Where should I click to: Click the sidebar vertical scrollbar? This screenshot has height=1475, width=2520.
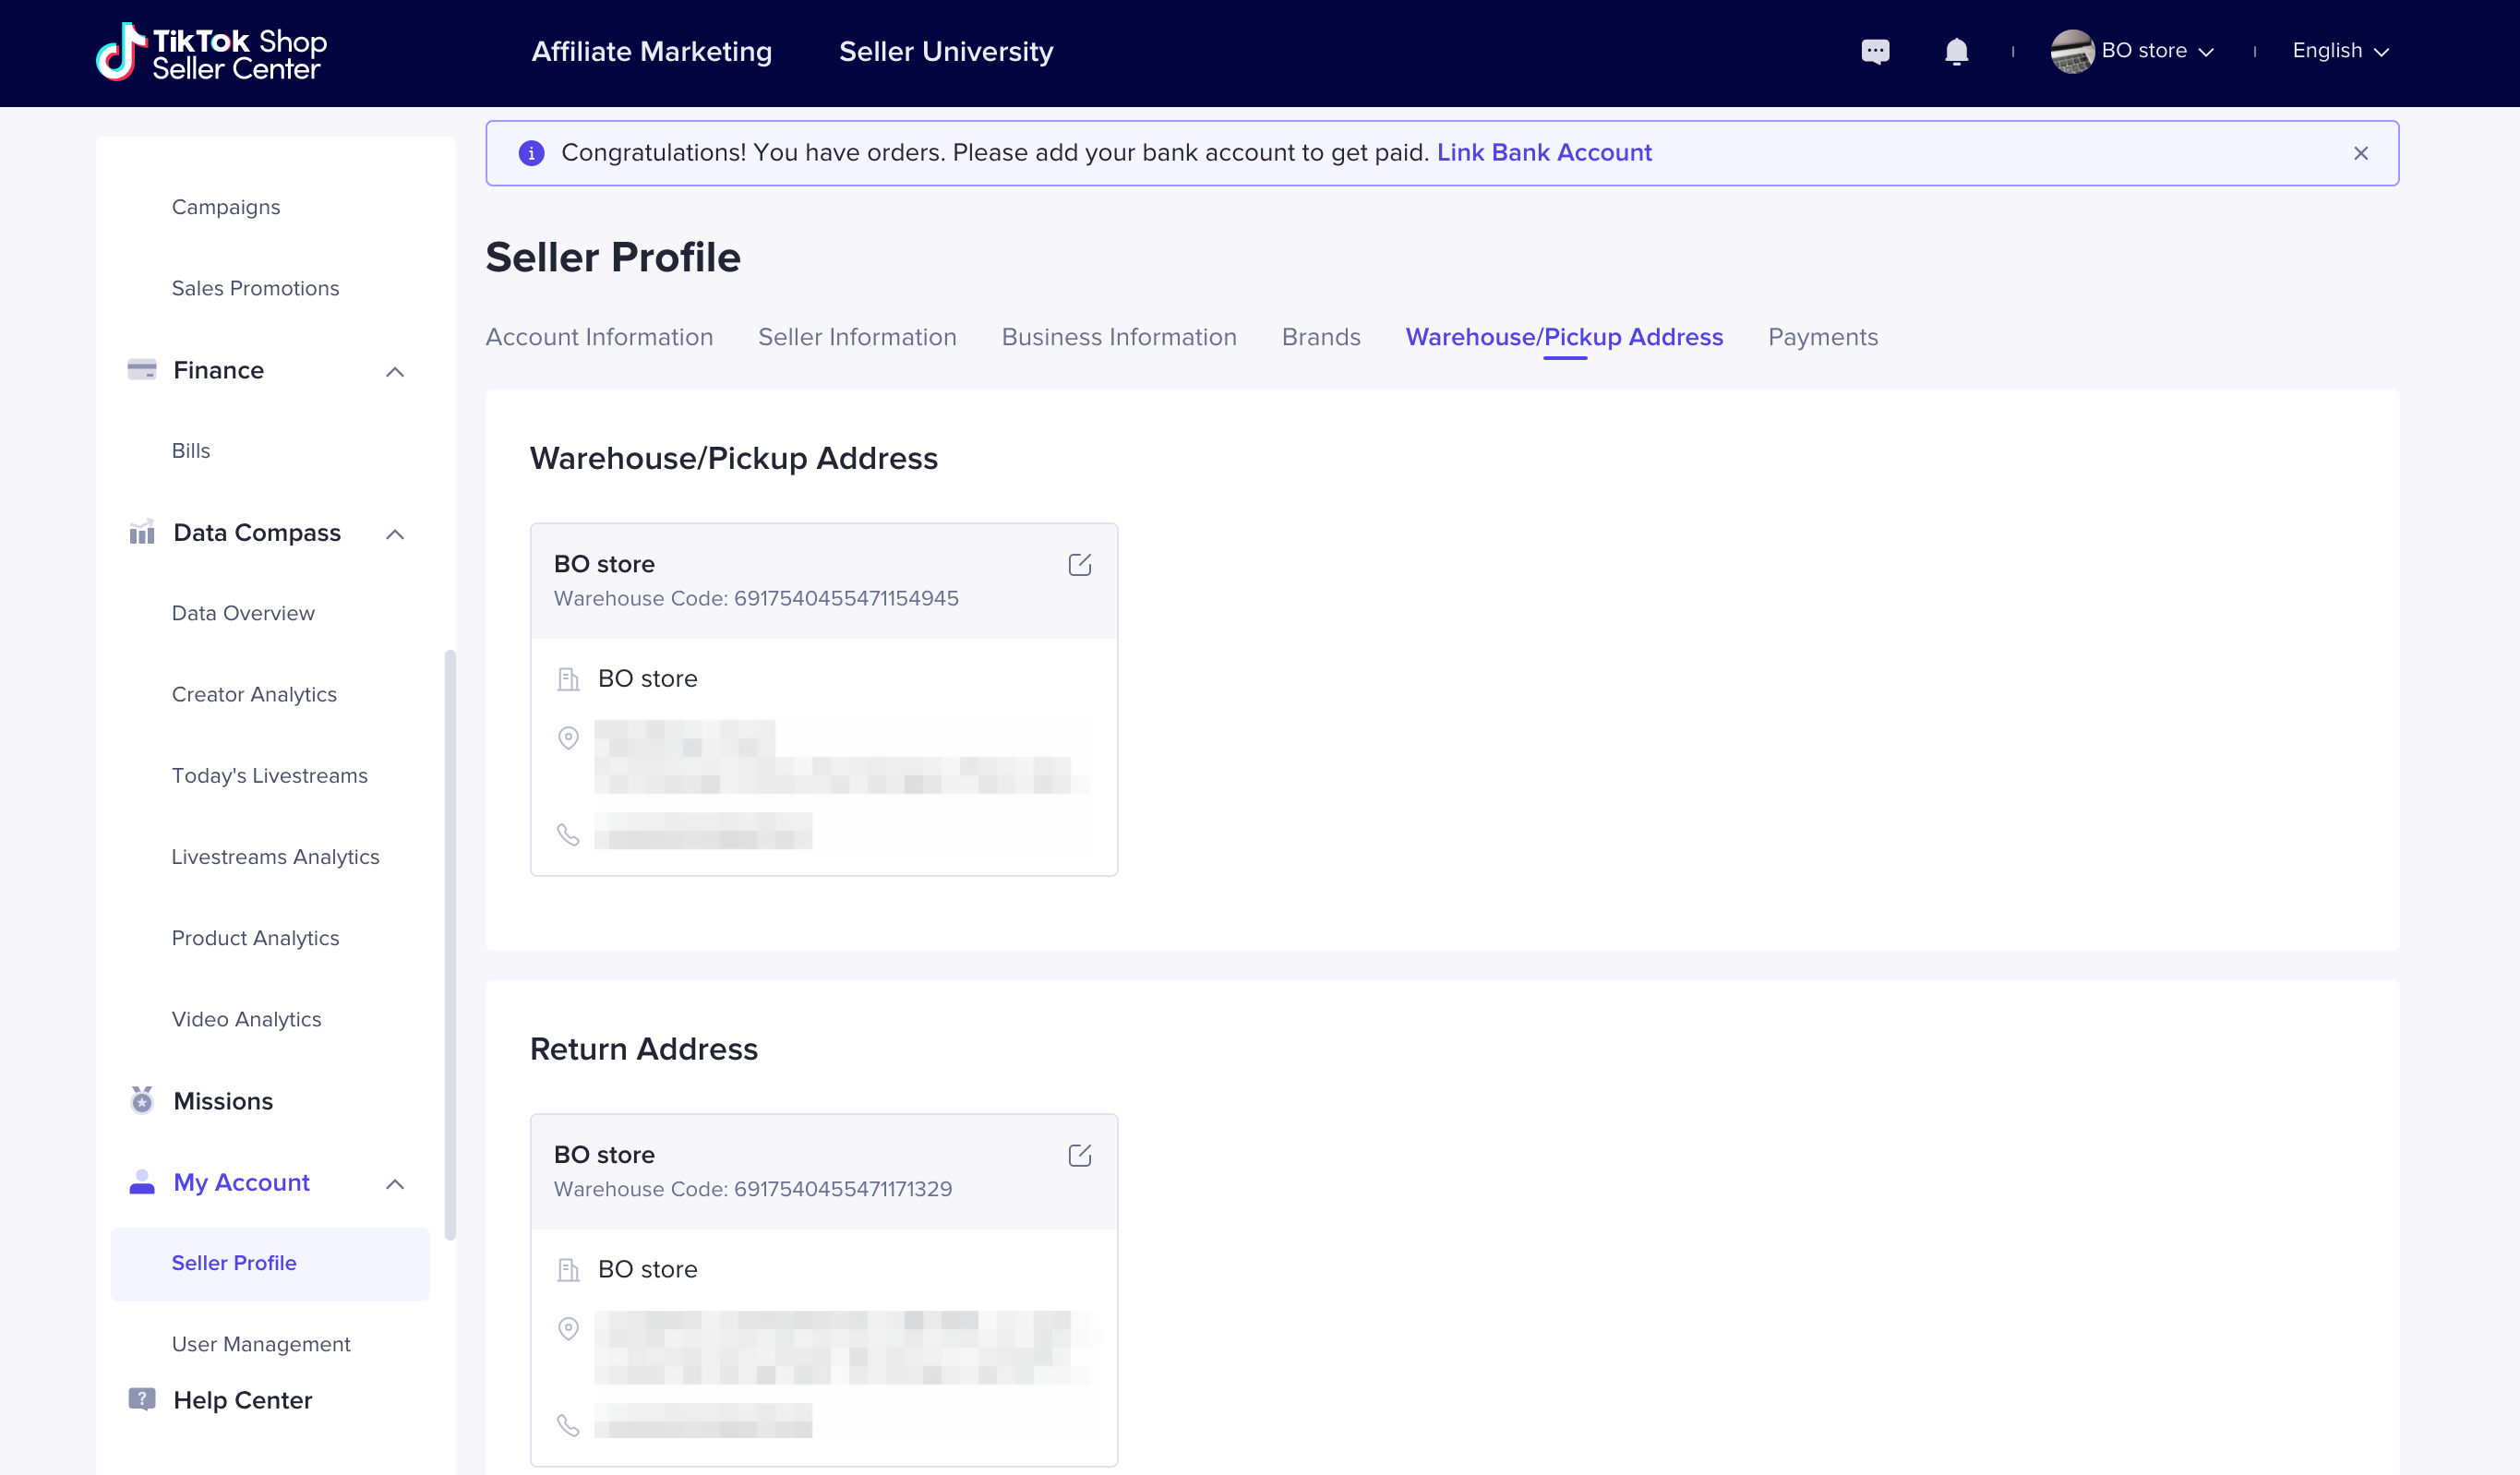coord(450,944)
